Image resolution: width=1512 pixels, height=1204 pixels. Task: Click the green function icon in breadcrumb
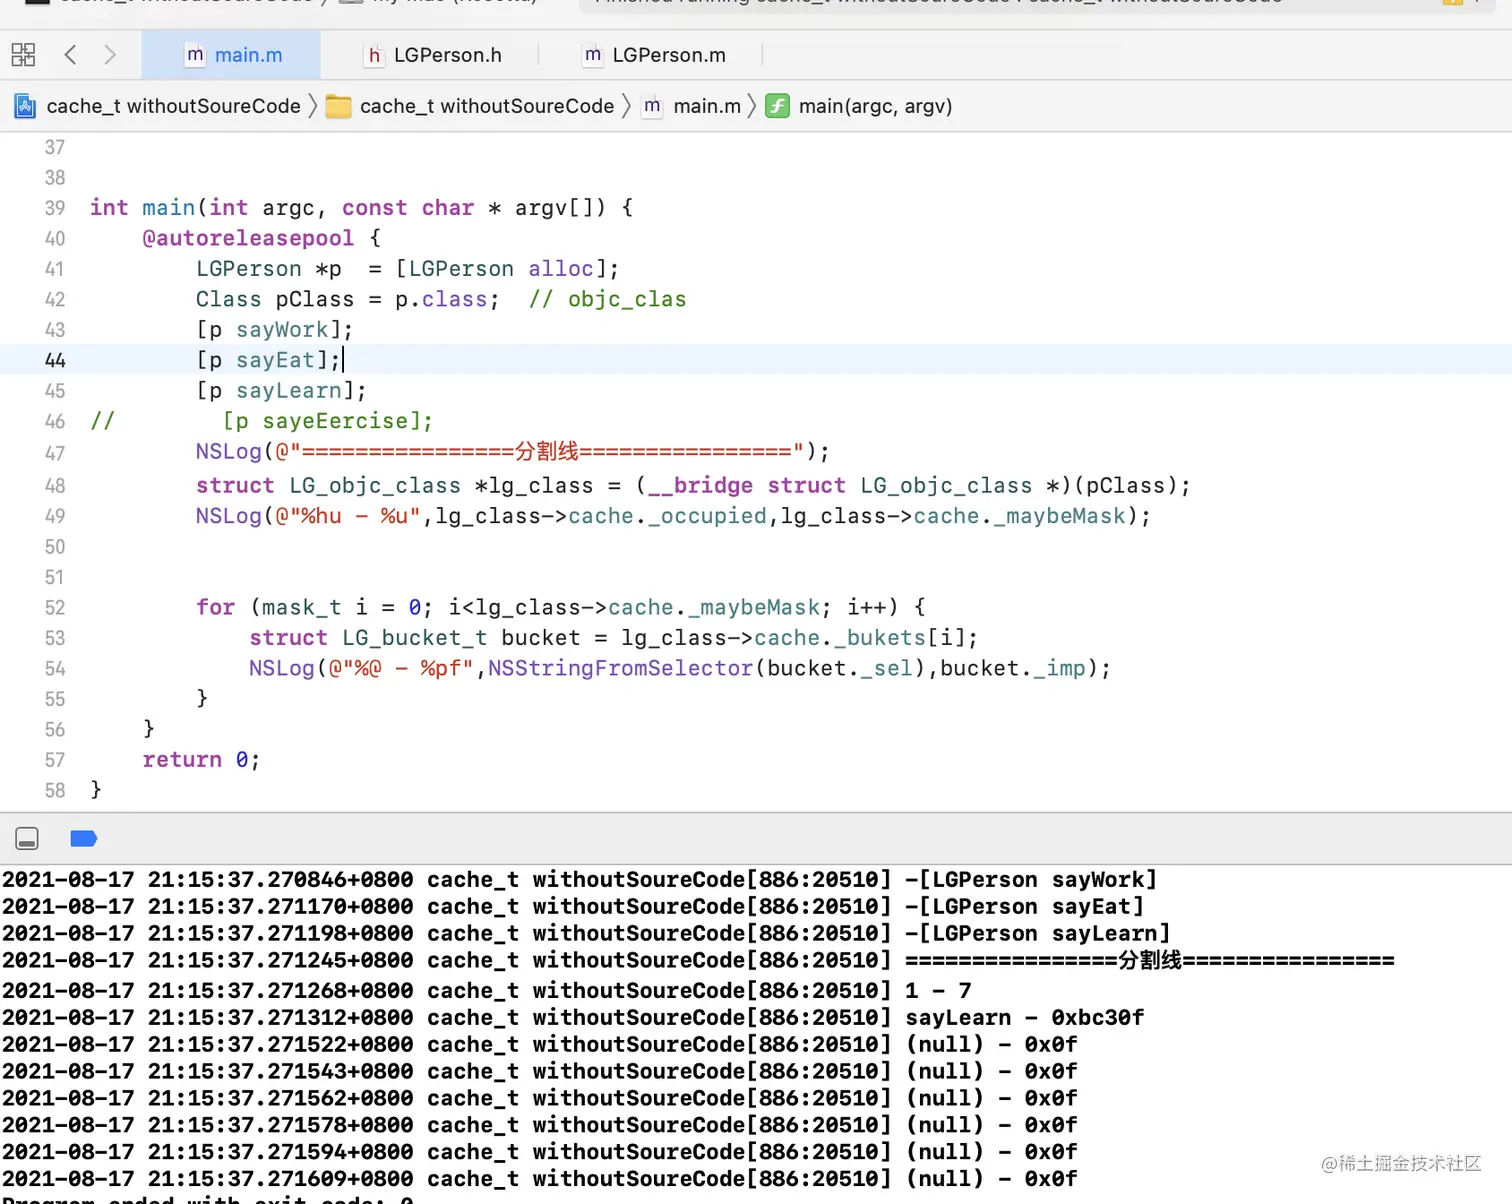tap(777, 106)
